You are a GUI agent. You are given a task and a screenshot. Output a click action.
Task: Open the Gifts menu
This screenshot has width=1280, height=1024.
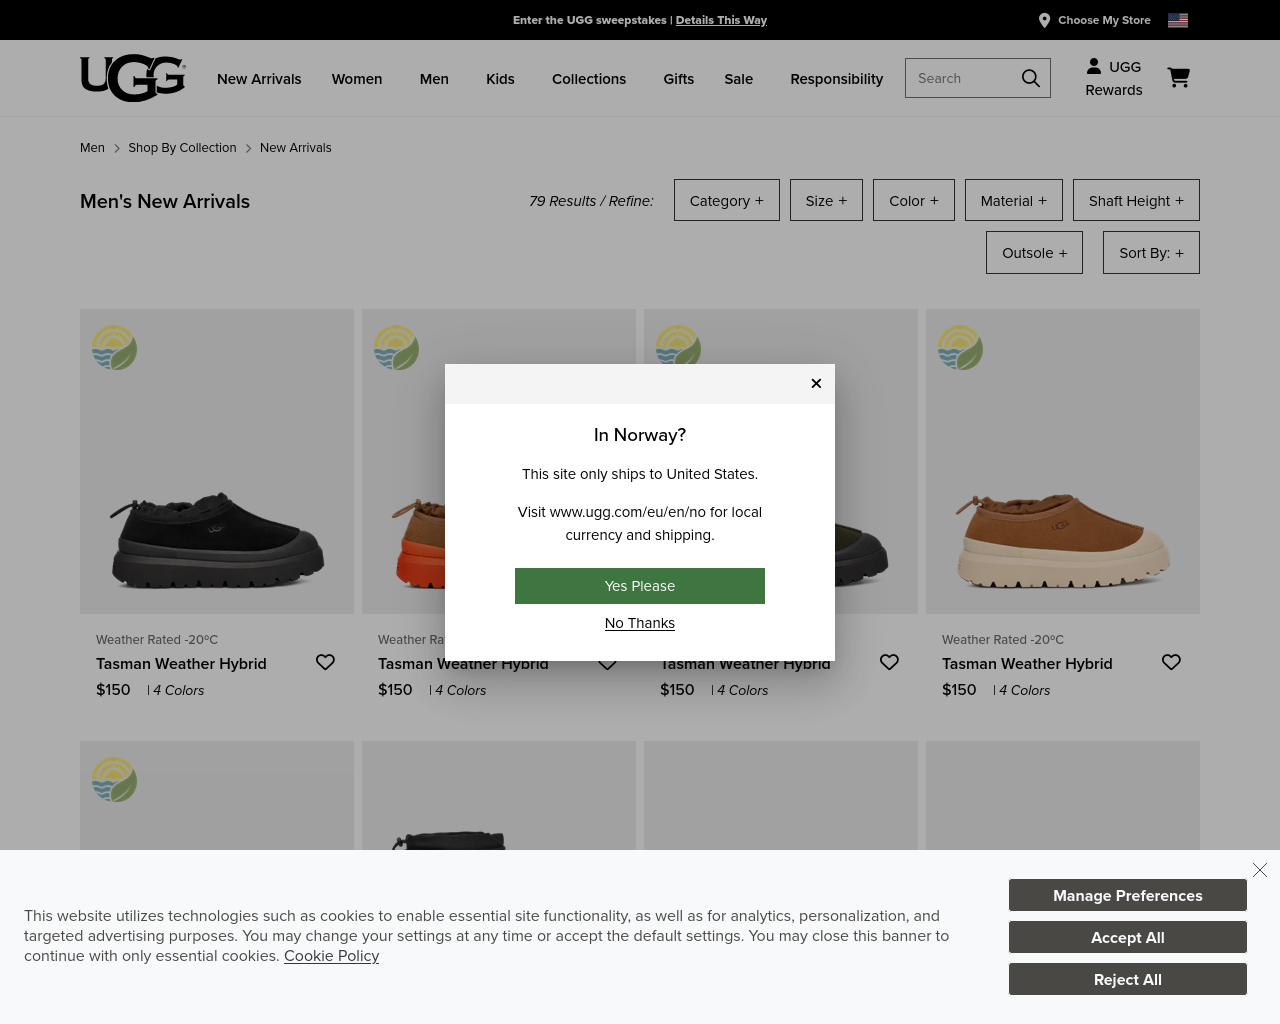click(x=678, y=79)
